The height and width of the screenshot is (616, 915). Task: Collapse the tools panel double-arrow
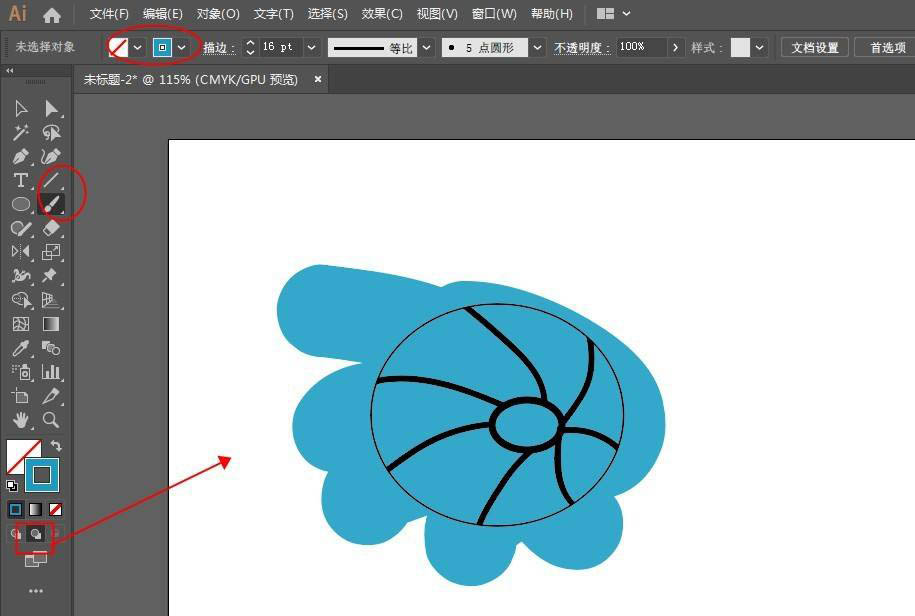pyautogui.click(x=9, y=71)
